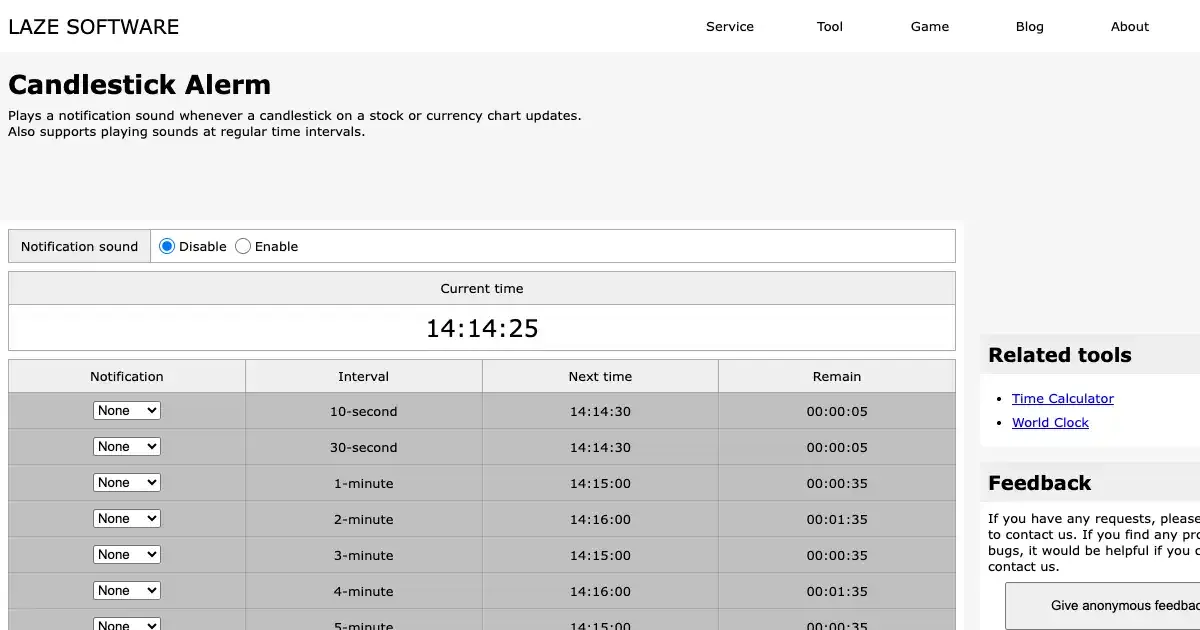Screen dimensions: 1200x630
Task: Expand the 1-minute notification dropdown
Action: point(127,483)
